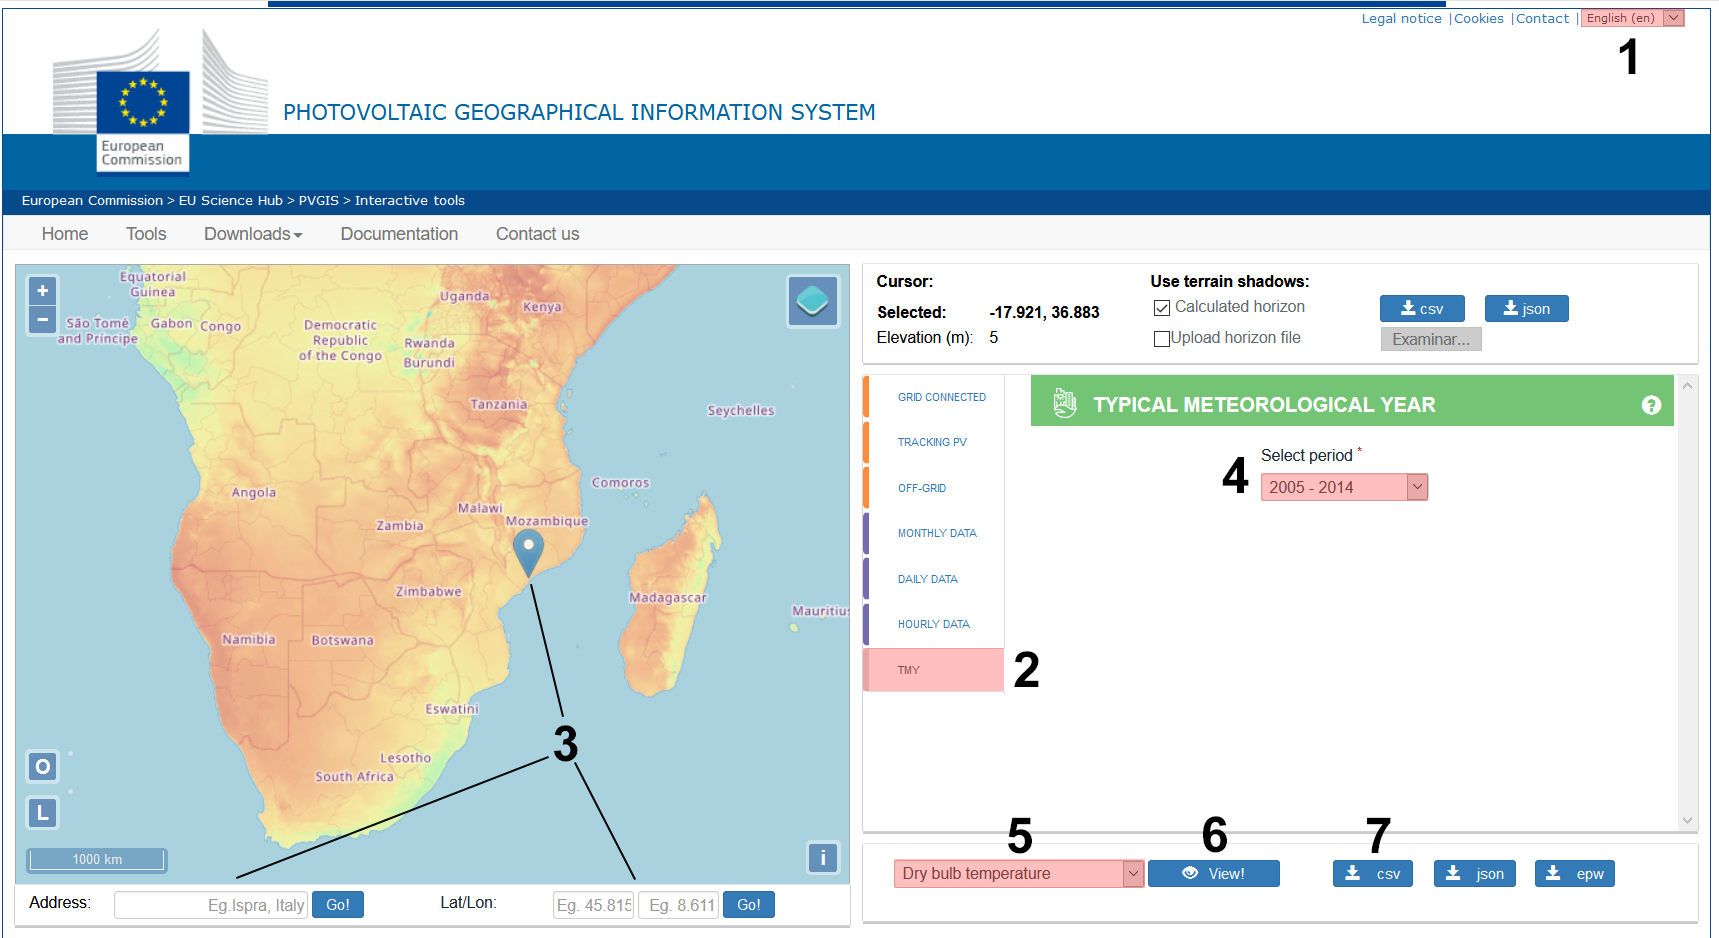Open the Select period 2005 - 2014 dropdown
Image resolution: width=1719 pixels, height=938 pixels.
pyautogui.click(x=1344, y=487)
